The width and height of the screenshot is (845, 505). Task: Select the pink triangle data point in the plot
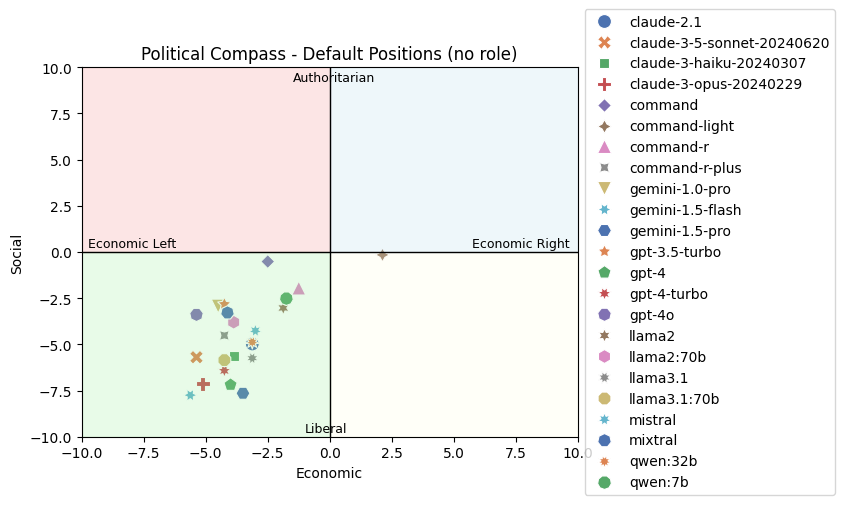pyautogui.click(x=298, y=289)
